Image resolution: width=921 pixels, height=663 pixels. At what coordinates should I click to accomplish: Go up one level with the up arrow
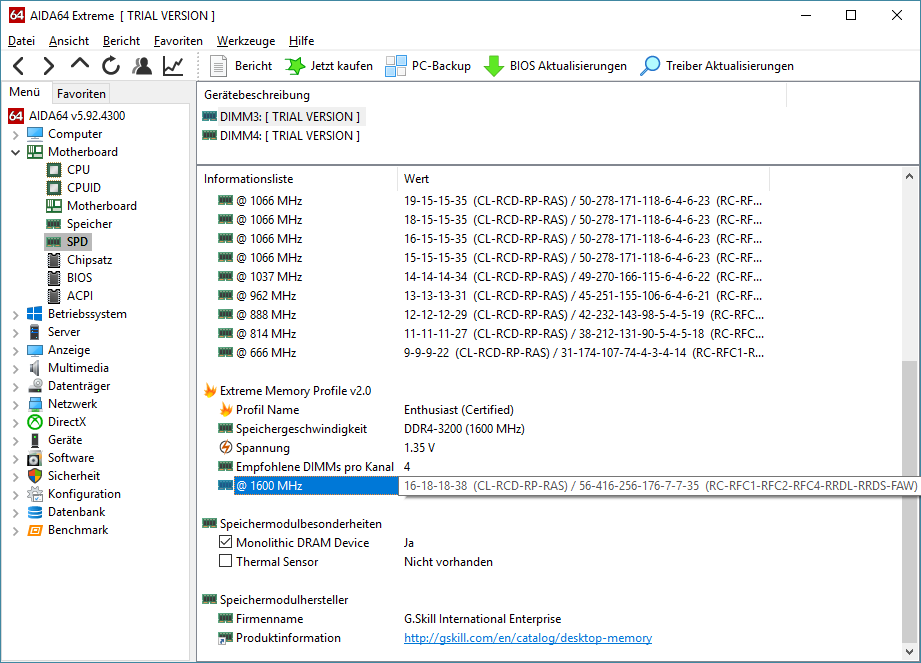(80, 64)
